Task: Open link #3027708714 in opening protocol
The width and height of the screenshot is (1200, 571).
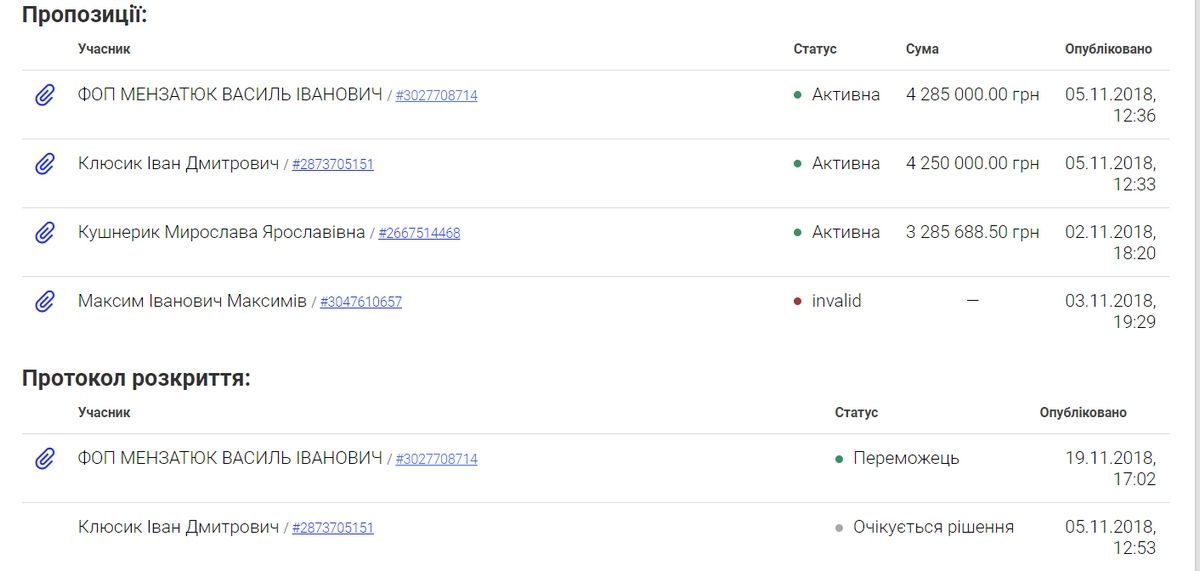Action: pos(436,460)
